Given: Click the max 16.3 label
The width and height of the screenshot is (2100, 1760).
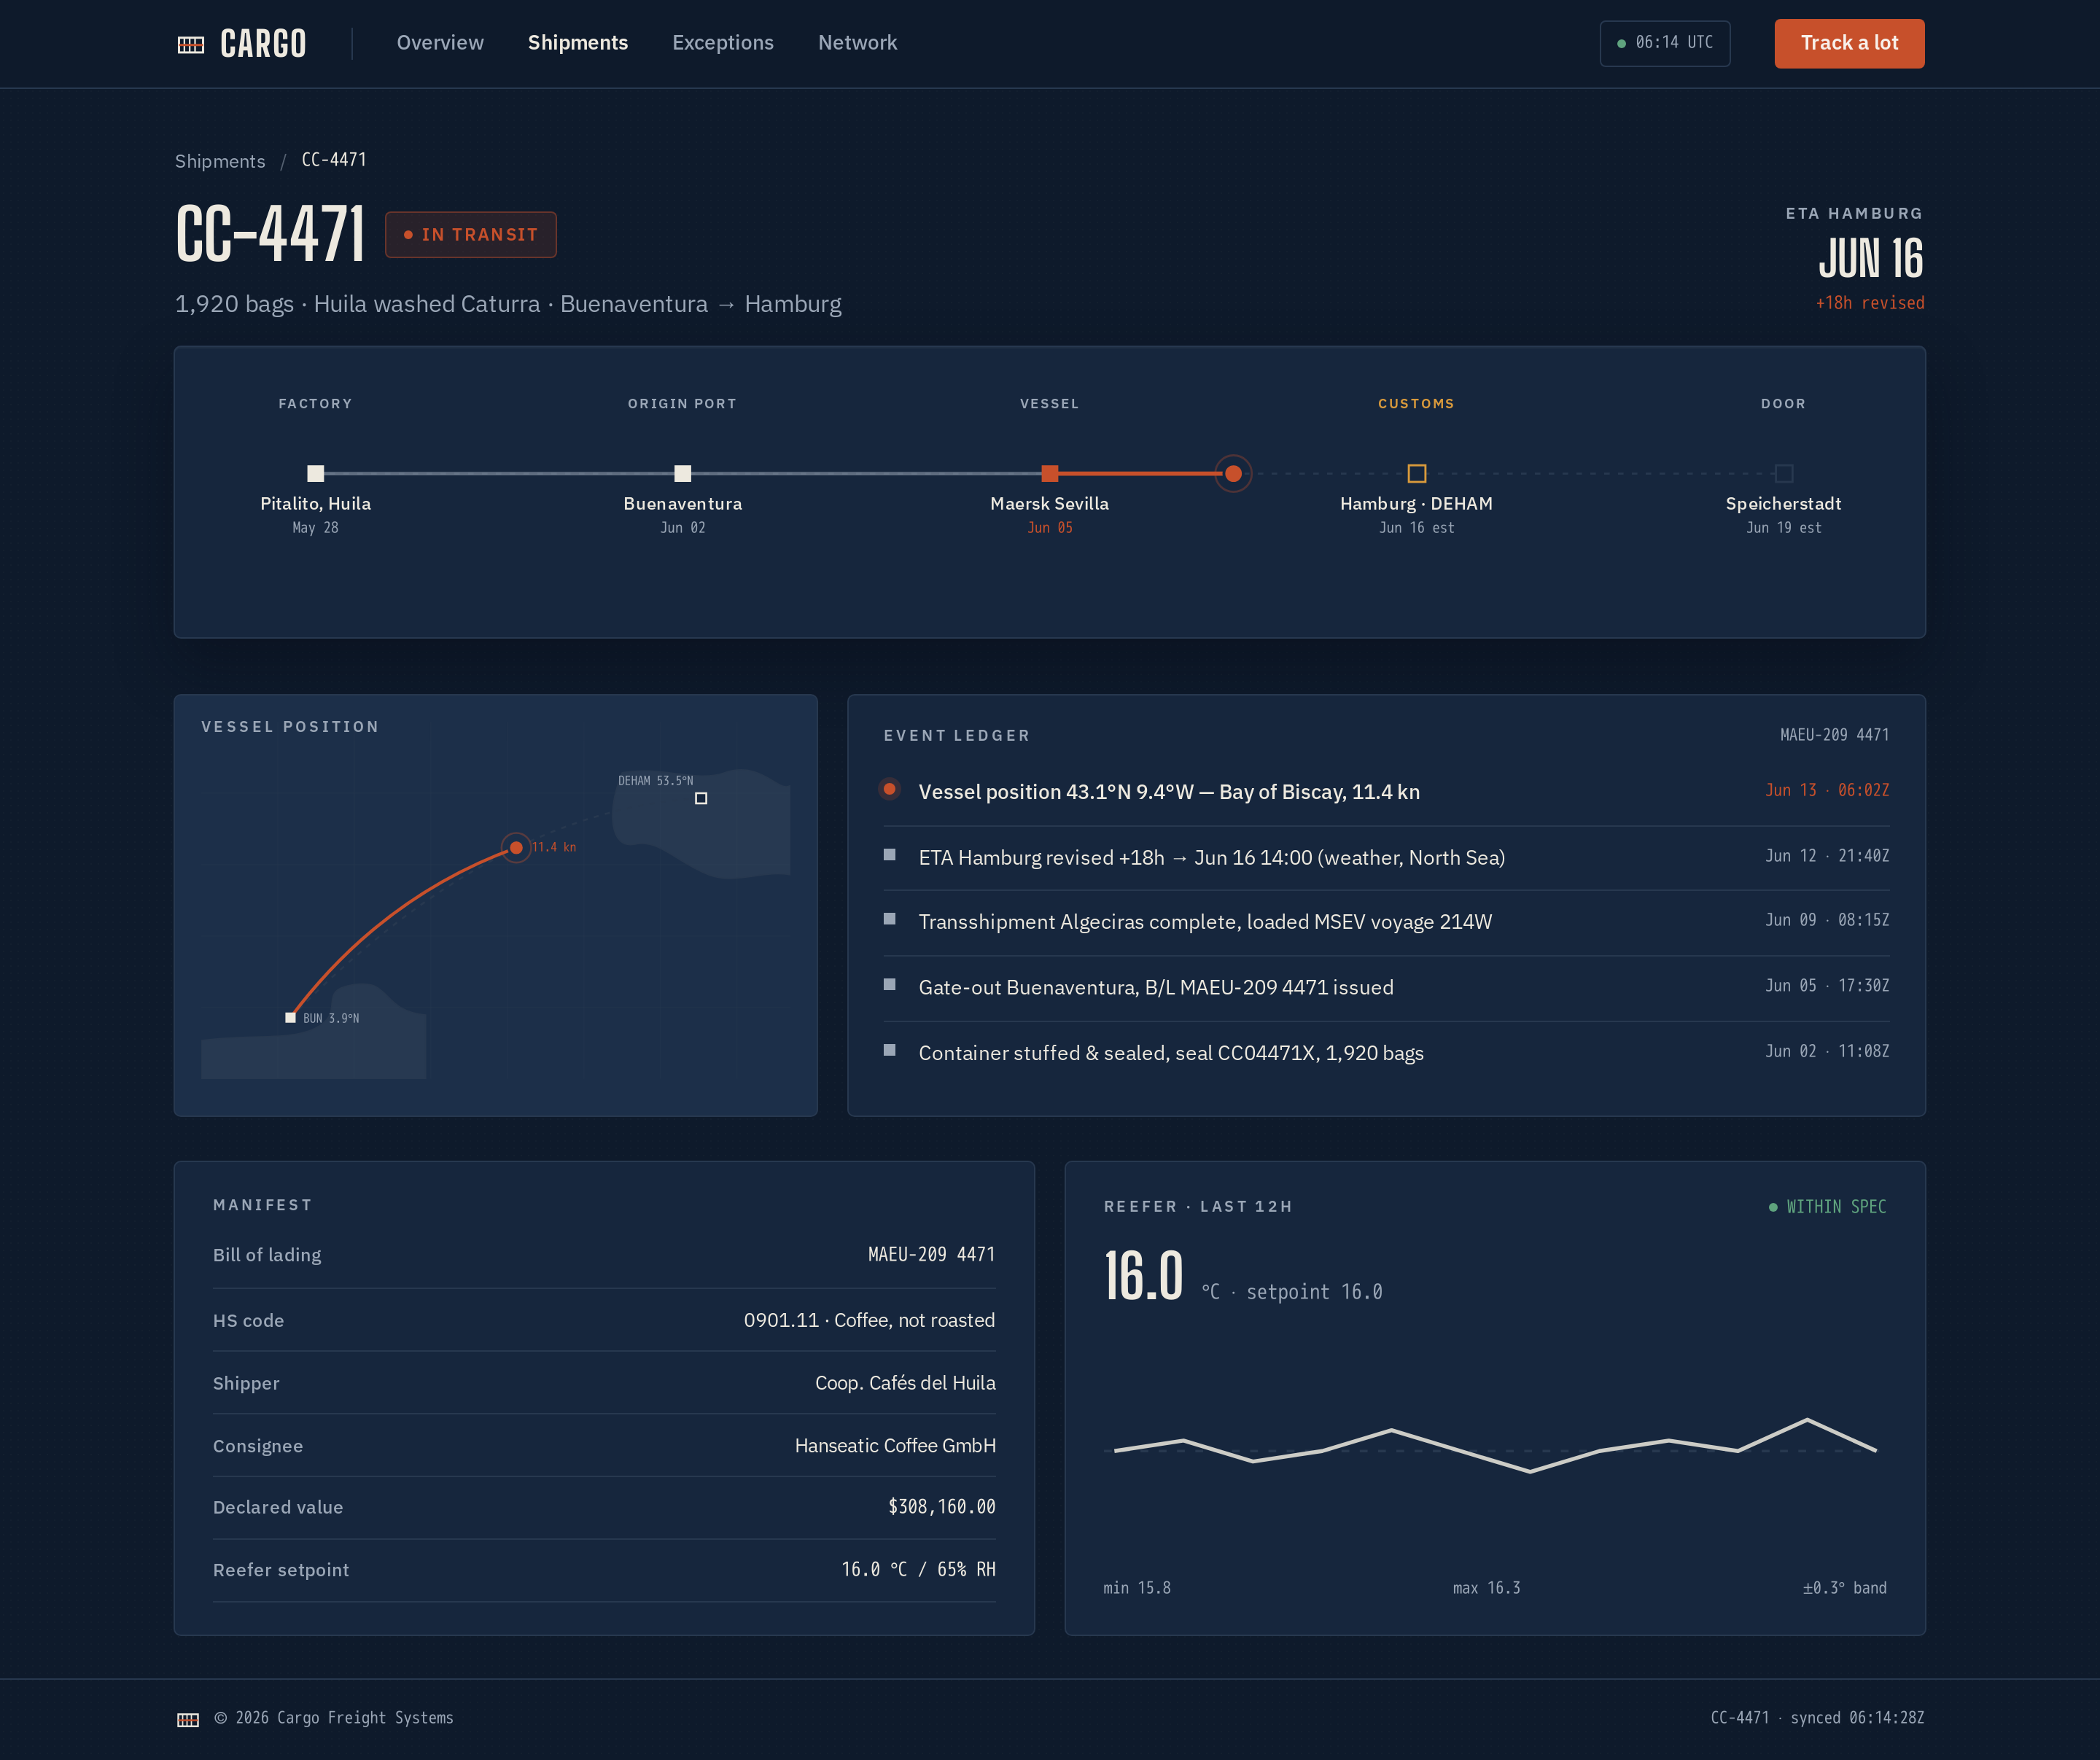Looking at the screenshot, I should click(1486, 1588).
